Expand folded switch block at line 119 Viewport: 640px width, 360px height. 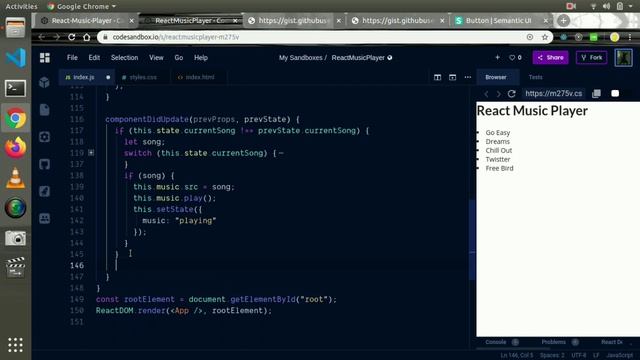pyautogui.click(x=91, y=153)
